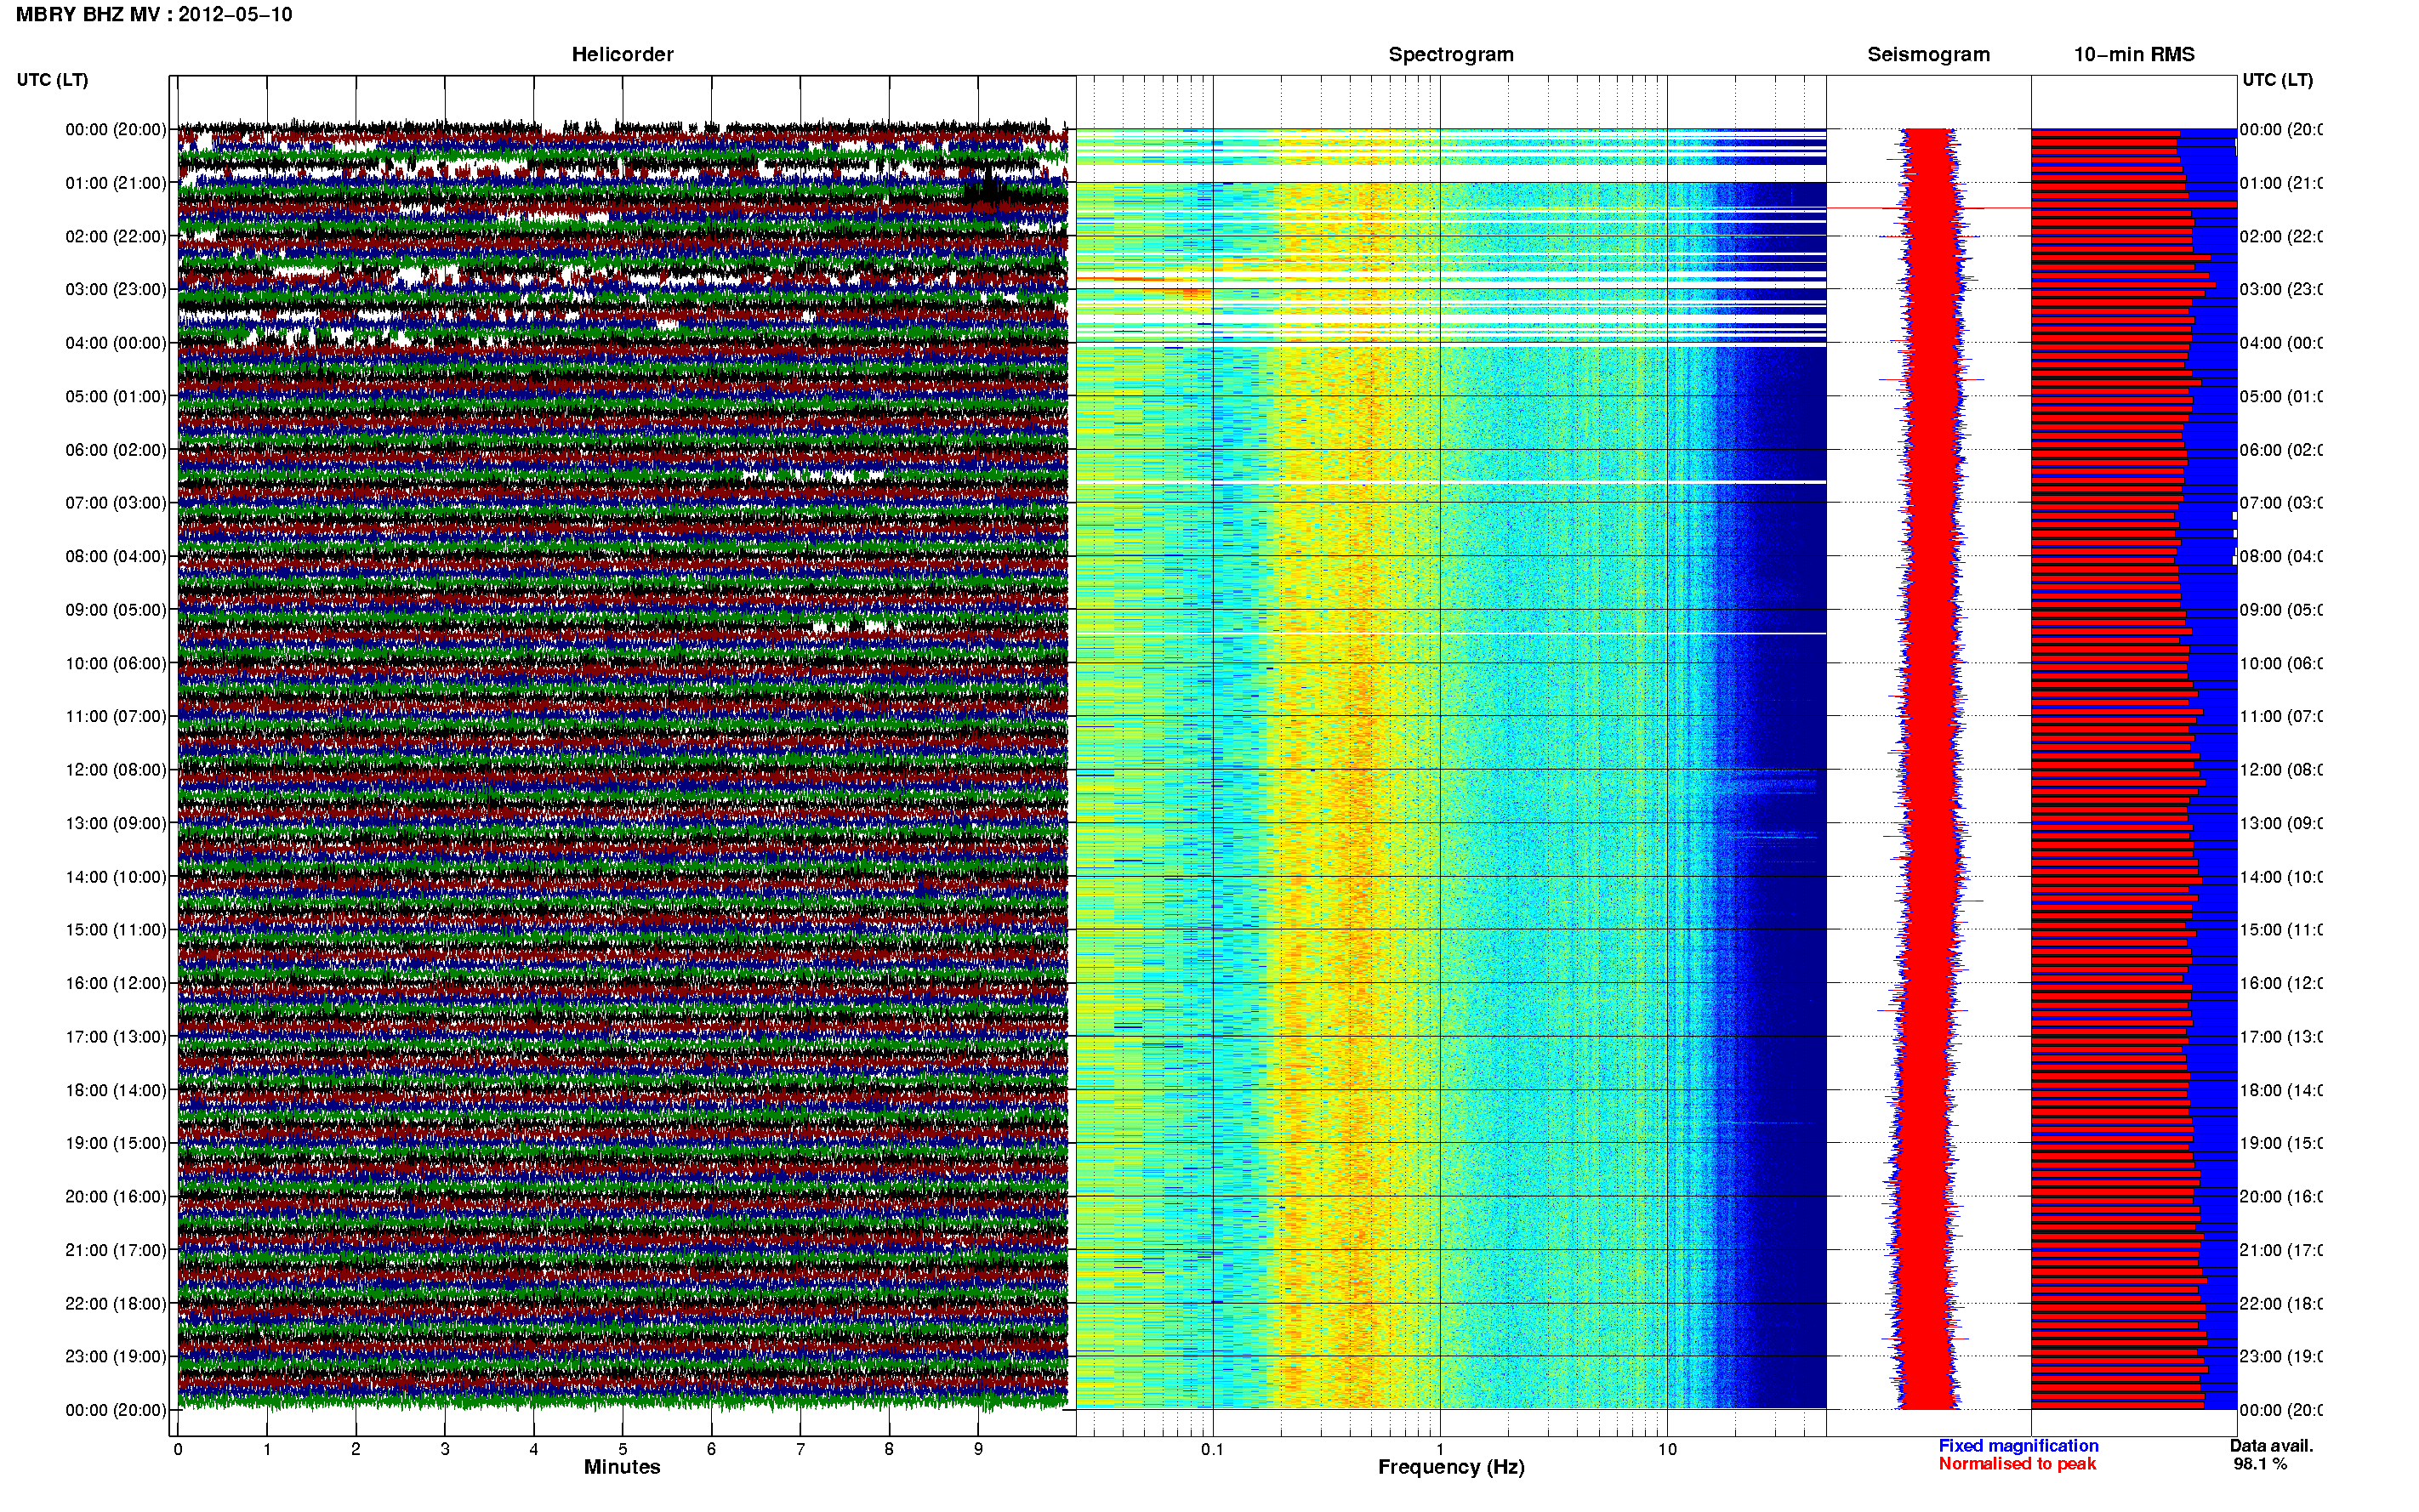This screenshot has height=1512, width=2419.
Task: Click the left time label '18:00 (14:00)'
Action: coord(116,1090)
